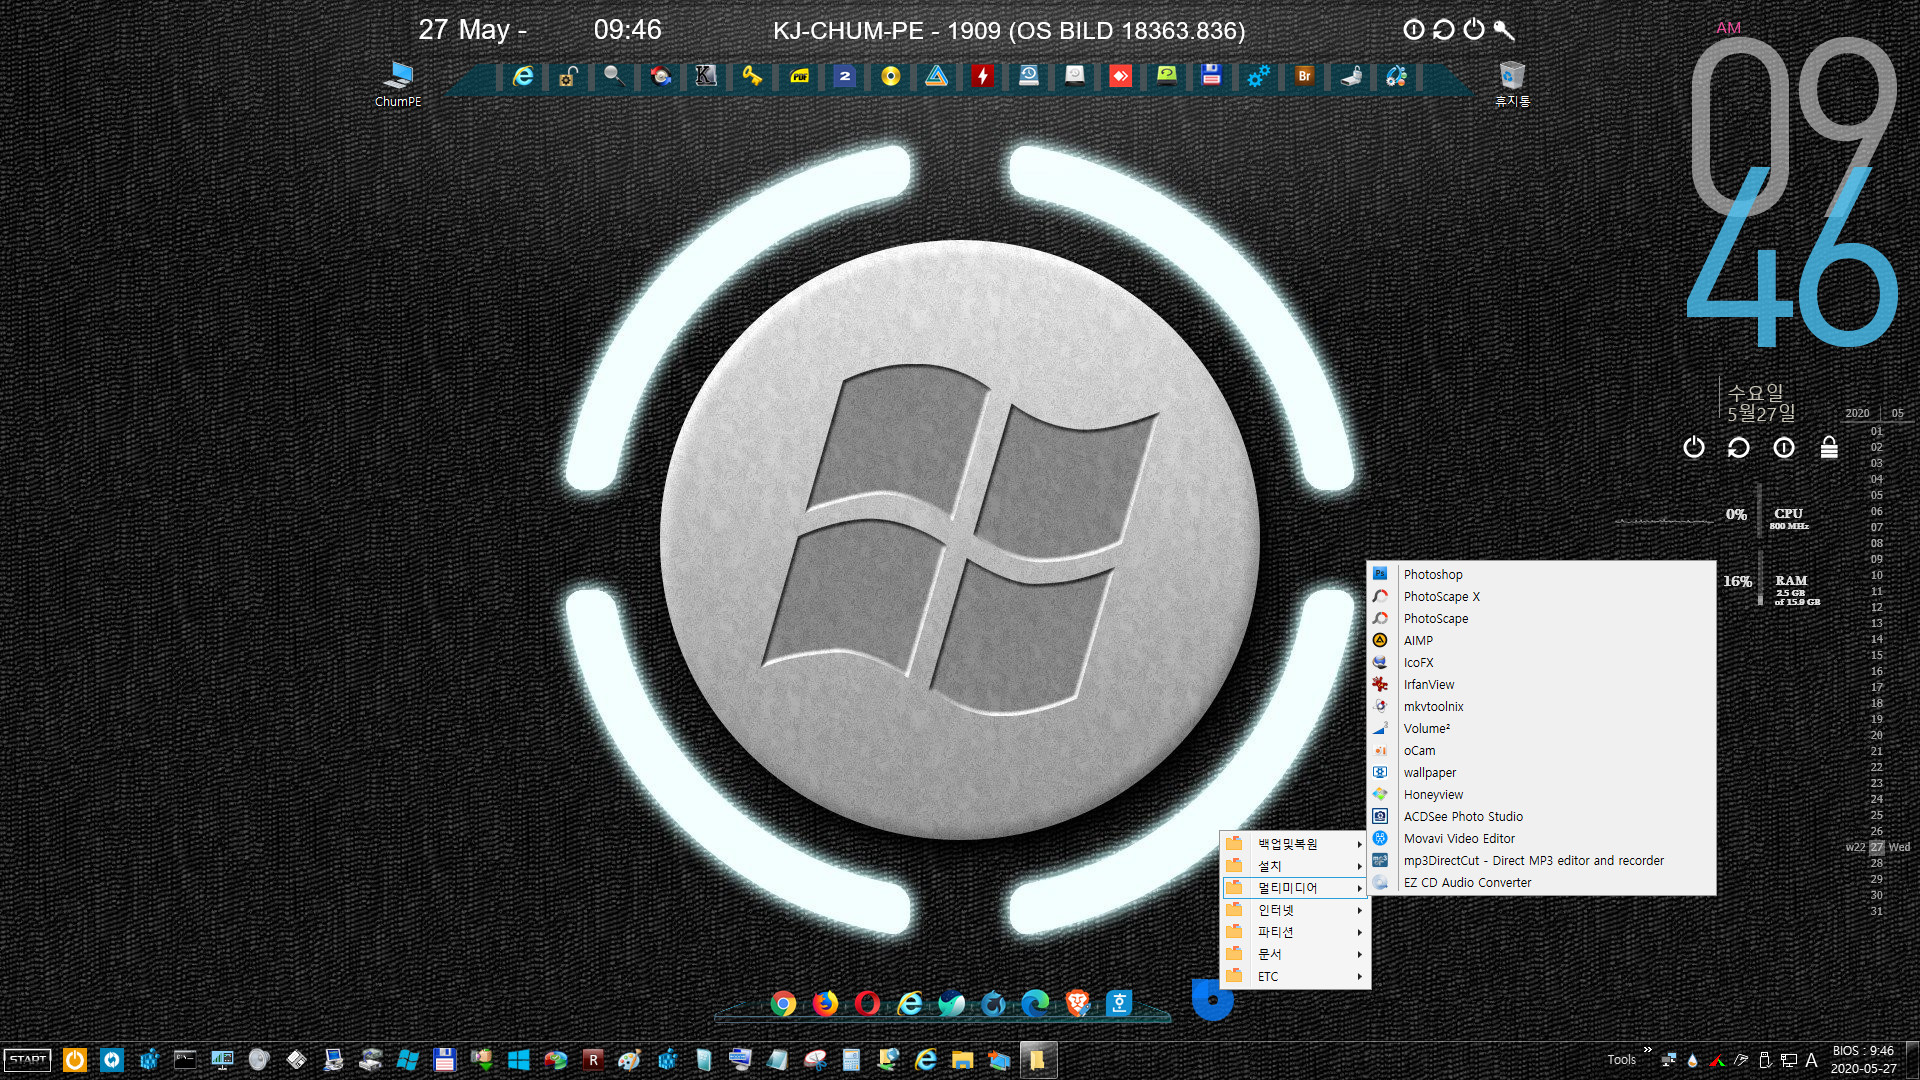This screenshot has width=1920, height=1080.
Task: Expand the Tools toolbar overflow chevron
Action: [1647, 1049]
